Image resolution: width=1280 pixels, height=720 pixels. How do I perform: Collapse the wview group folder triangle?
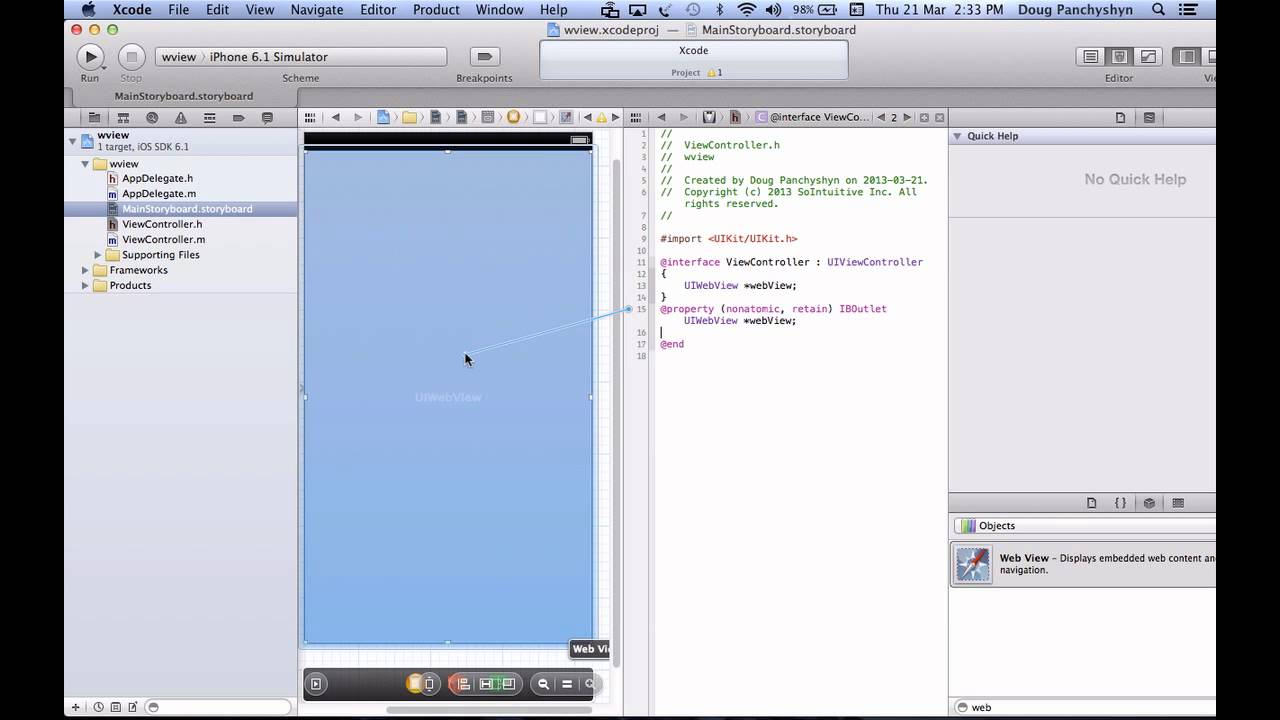[86, 163]
